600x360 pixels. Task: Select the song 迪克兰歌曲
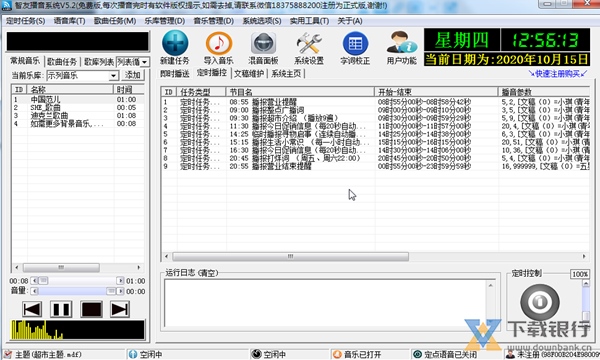(x=78, y=116)
